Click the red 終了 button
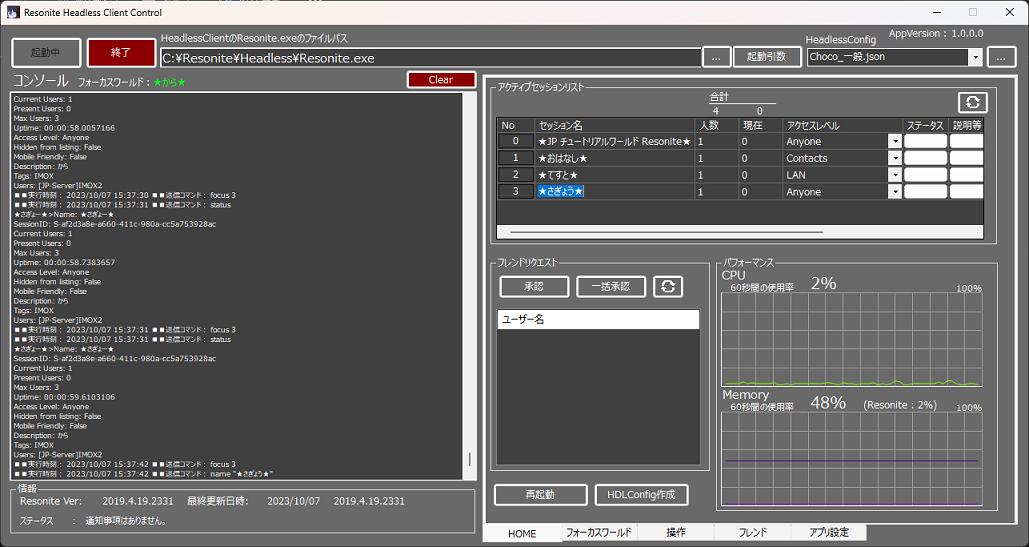 coord(121,53)
